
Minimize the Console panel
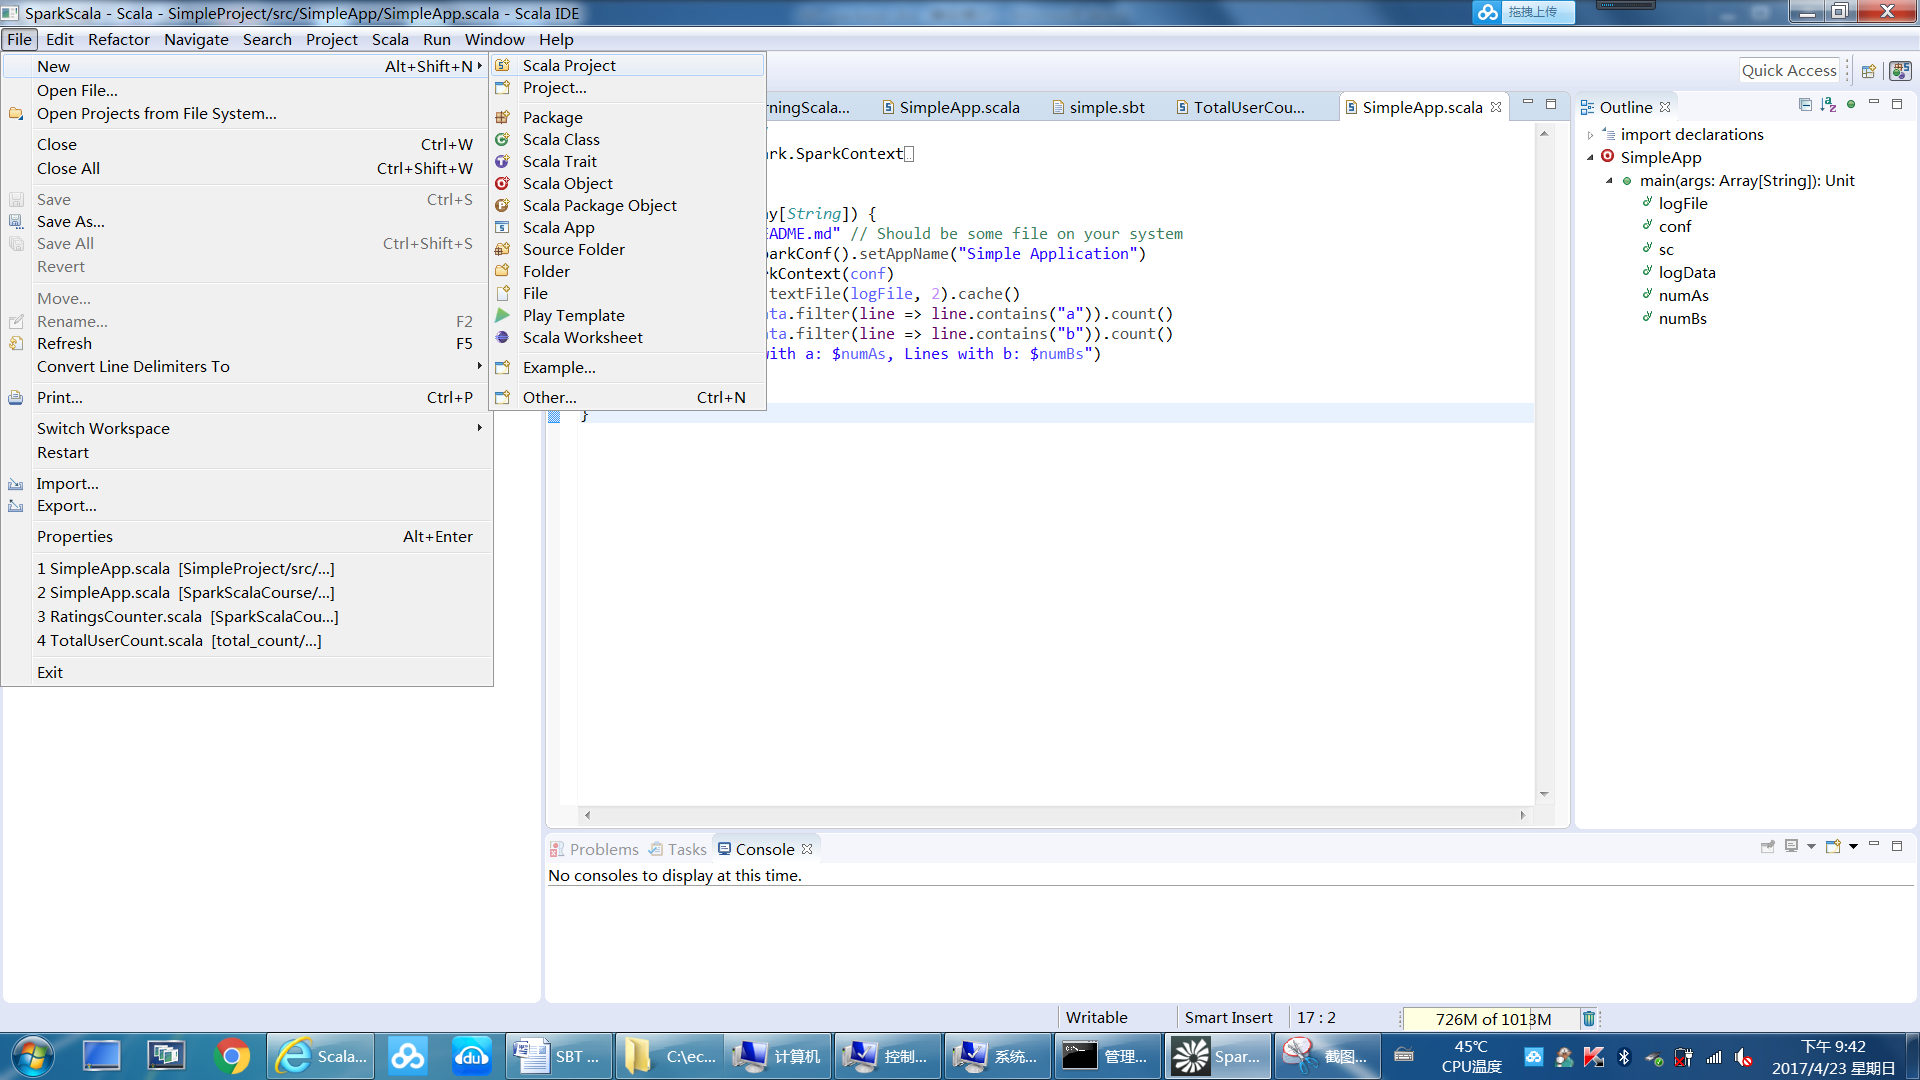[1874, 845]
